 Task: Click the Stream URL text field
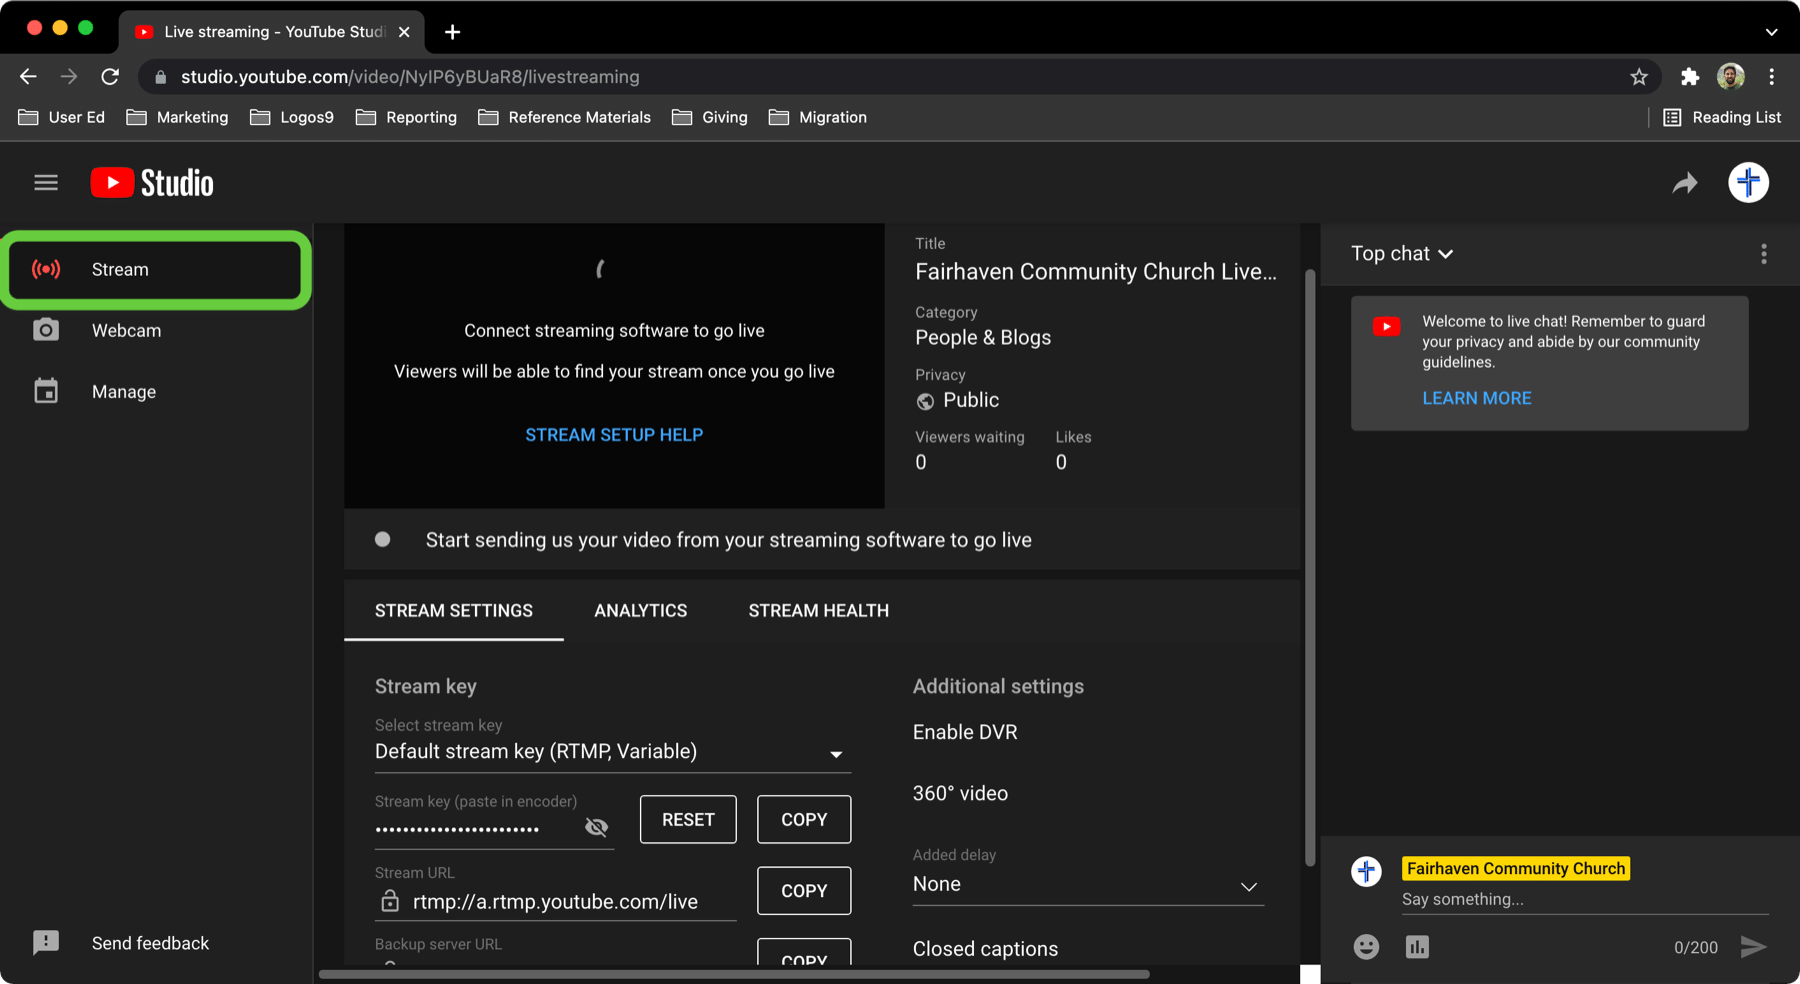[555, 902]
